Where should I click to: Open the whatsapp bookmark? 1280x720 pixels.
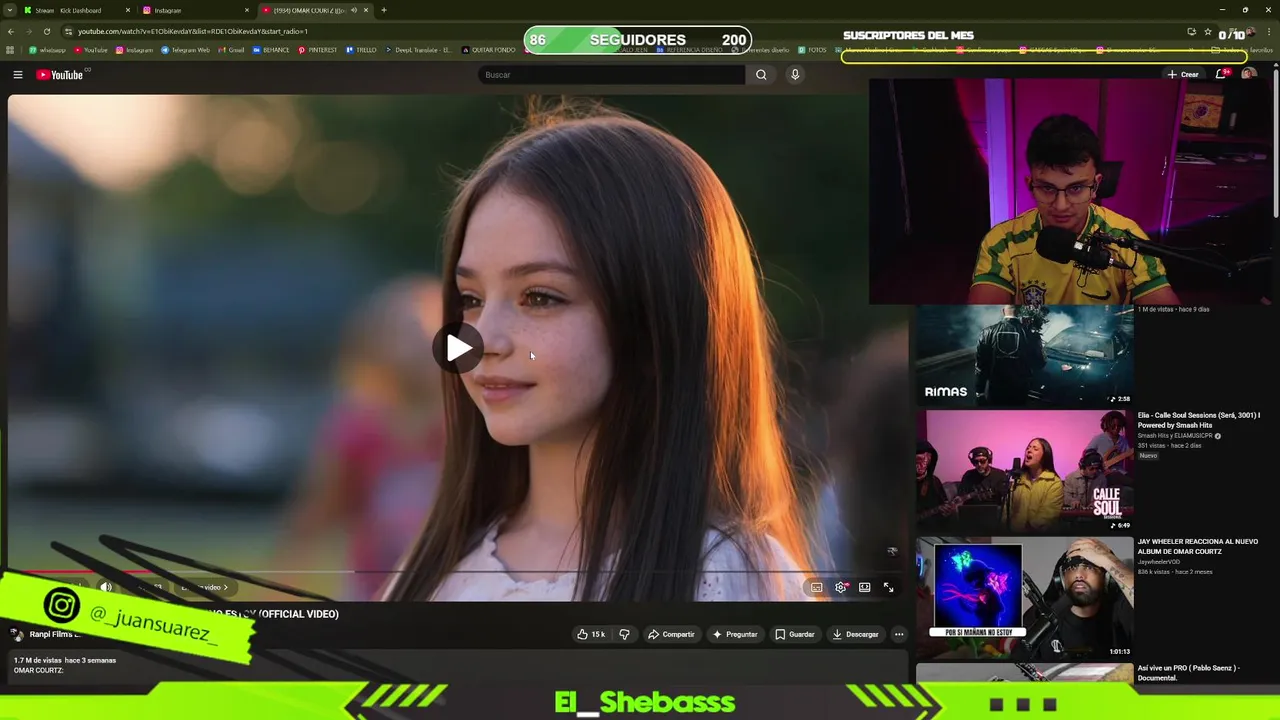click(47, 50)
